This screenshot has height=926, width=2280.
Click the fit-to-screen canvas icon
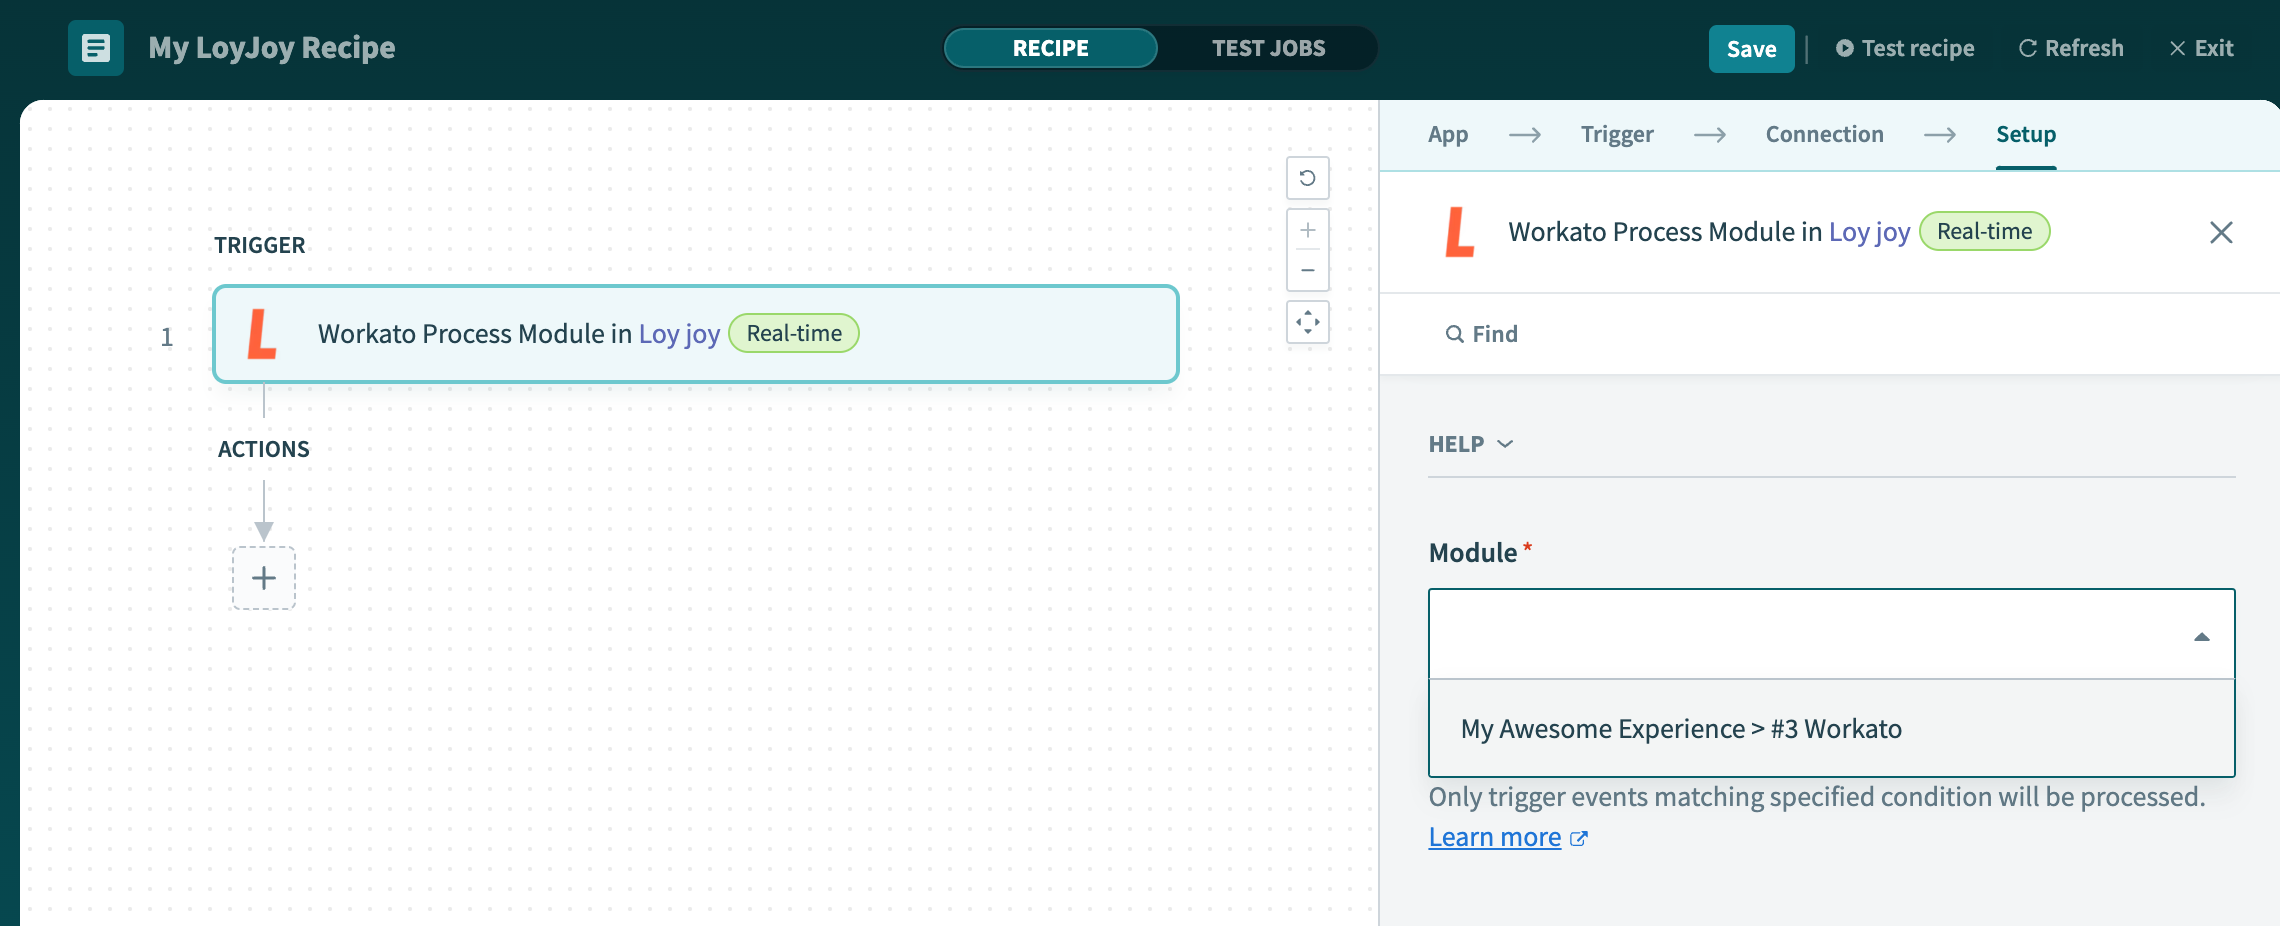[x=1307, y=323]
